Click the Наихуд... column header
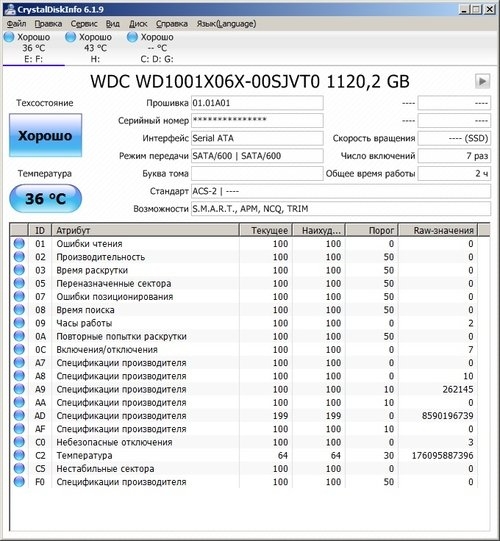The image size is (500, 541). [319, 230]
